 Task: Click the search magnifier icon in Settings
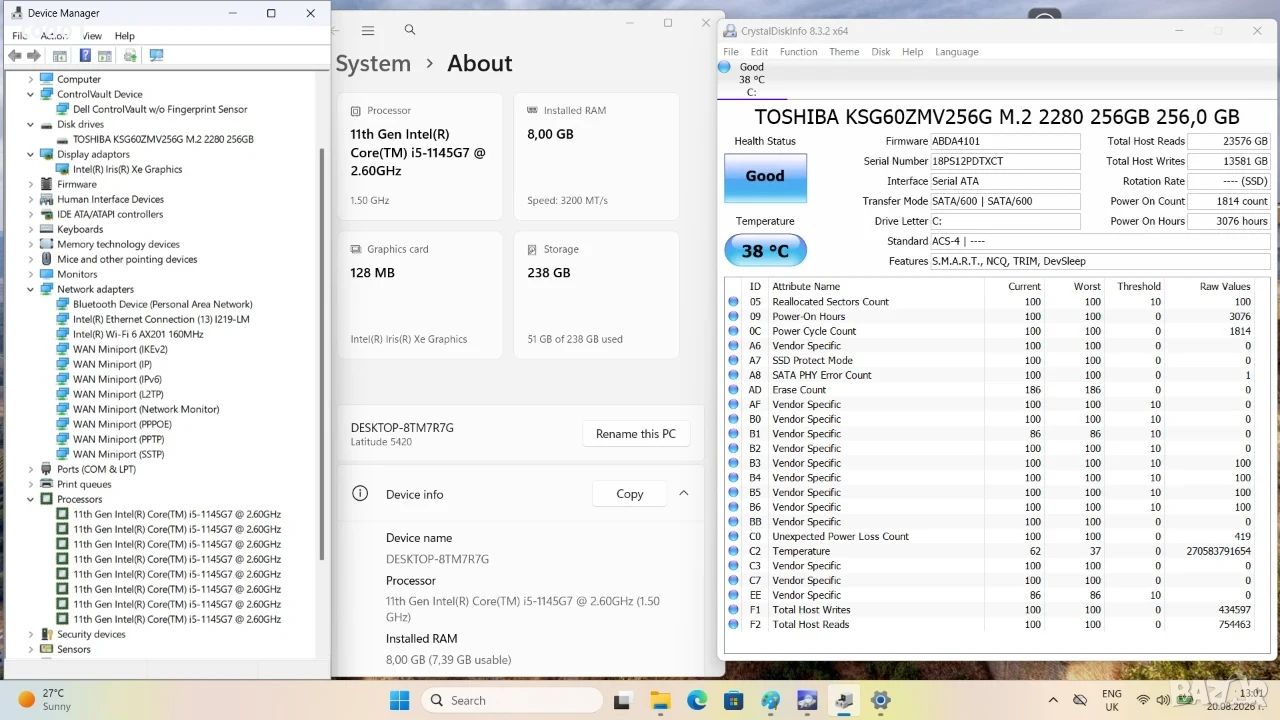pyautogui.click(x=410, y=30)
